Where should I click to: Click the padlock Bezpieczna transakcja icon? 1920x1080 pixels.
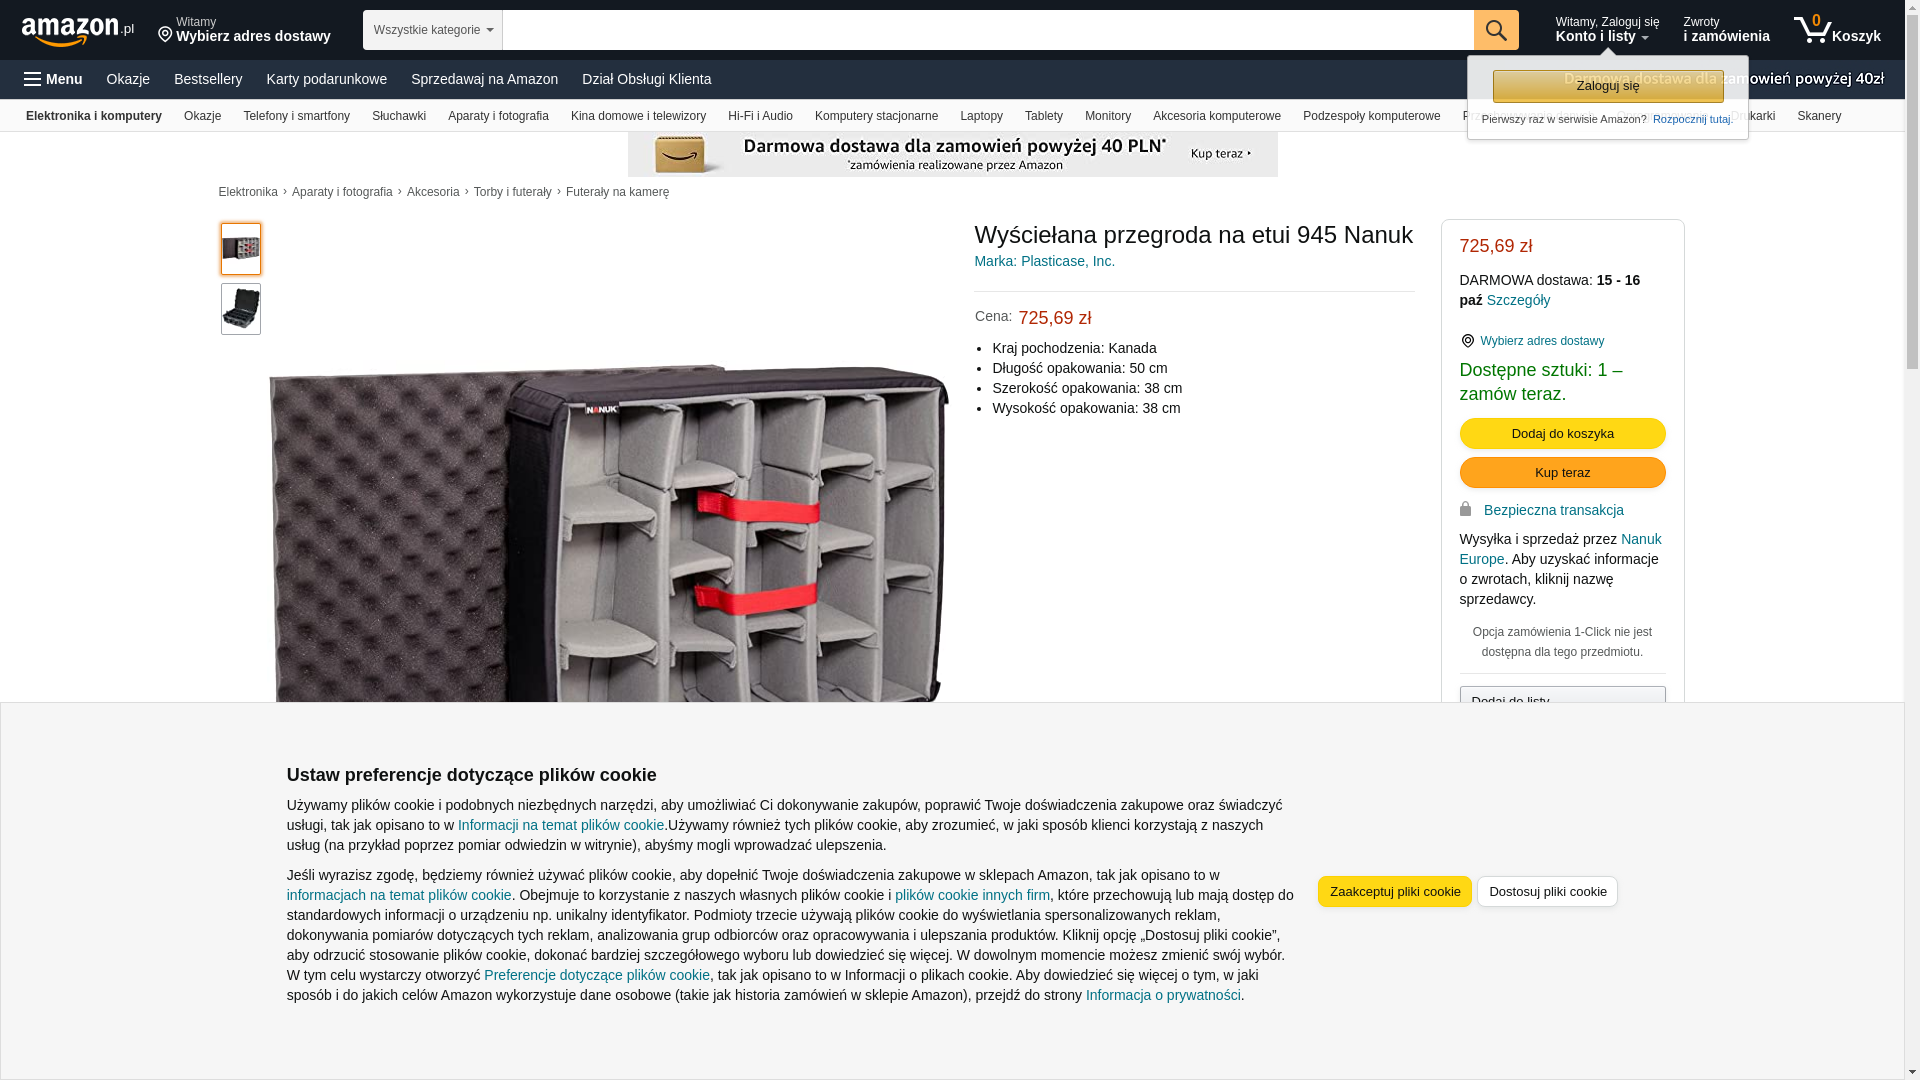coord(1465,509)
